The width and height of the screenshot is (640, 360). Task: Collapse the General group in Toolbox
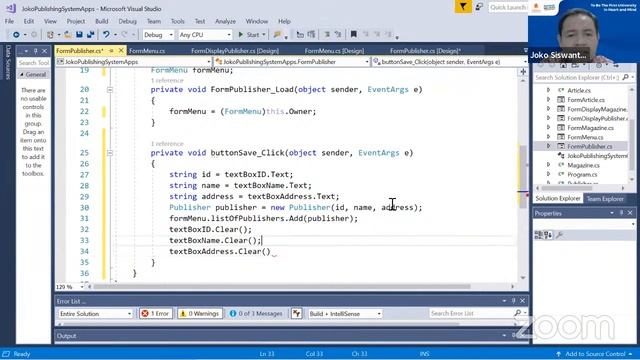22,74
